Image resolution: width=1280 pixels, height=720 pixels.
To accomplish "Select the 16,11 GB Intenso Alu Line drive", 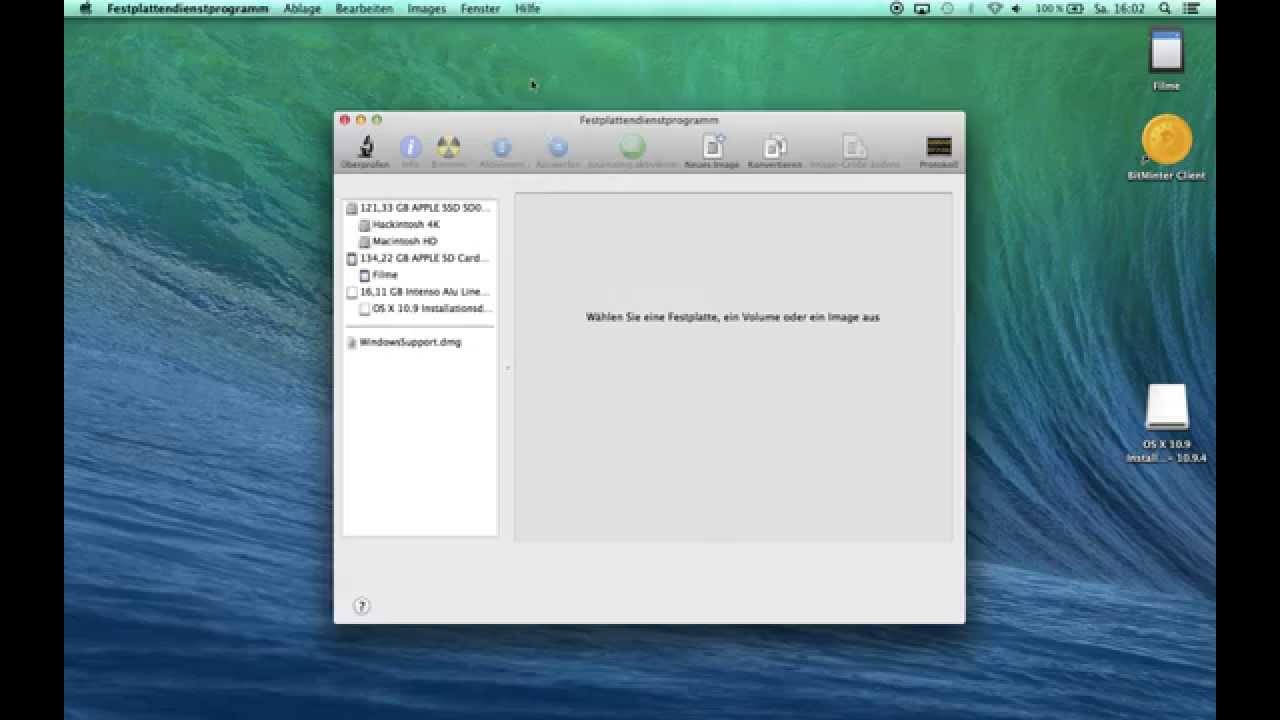I will [419, 292].
